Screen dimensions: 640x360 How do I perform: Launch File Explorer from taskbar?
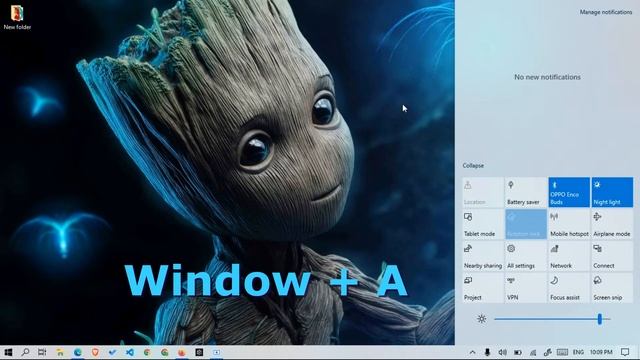click(60, 352)
